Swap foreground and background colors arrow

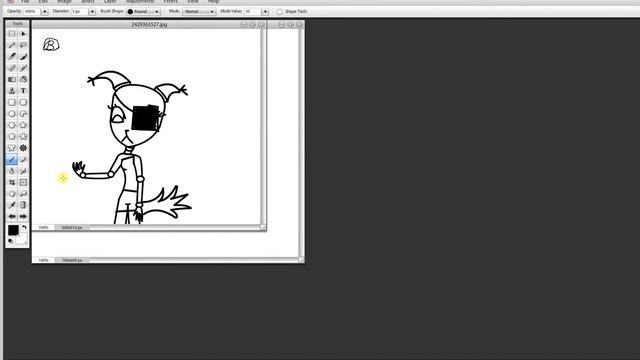click(x=24, y=227)
